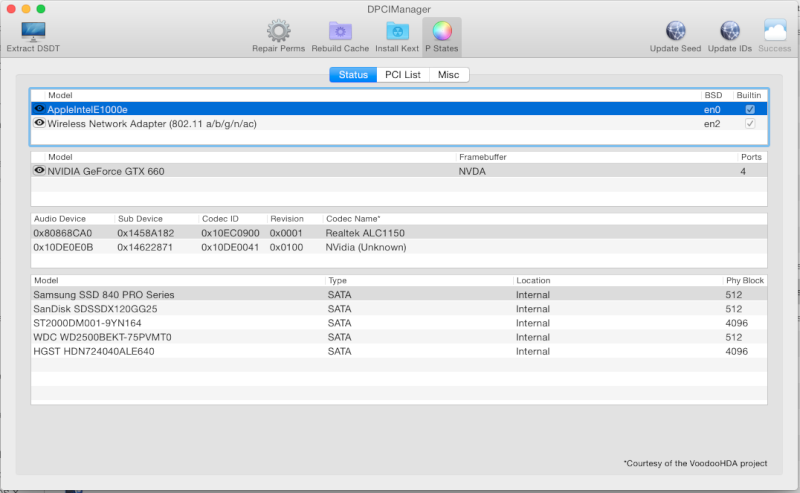Viewport: 800px width, 493px height.
Task: Select Wireless Network Adapter (802.11 a/b/g/n/ac) row
Action: coord(399,124)
